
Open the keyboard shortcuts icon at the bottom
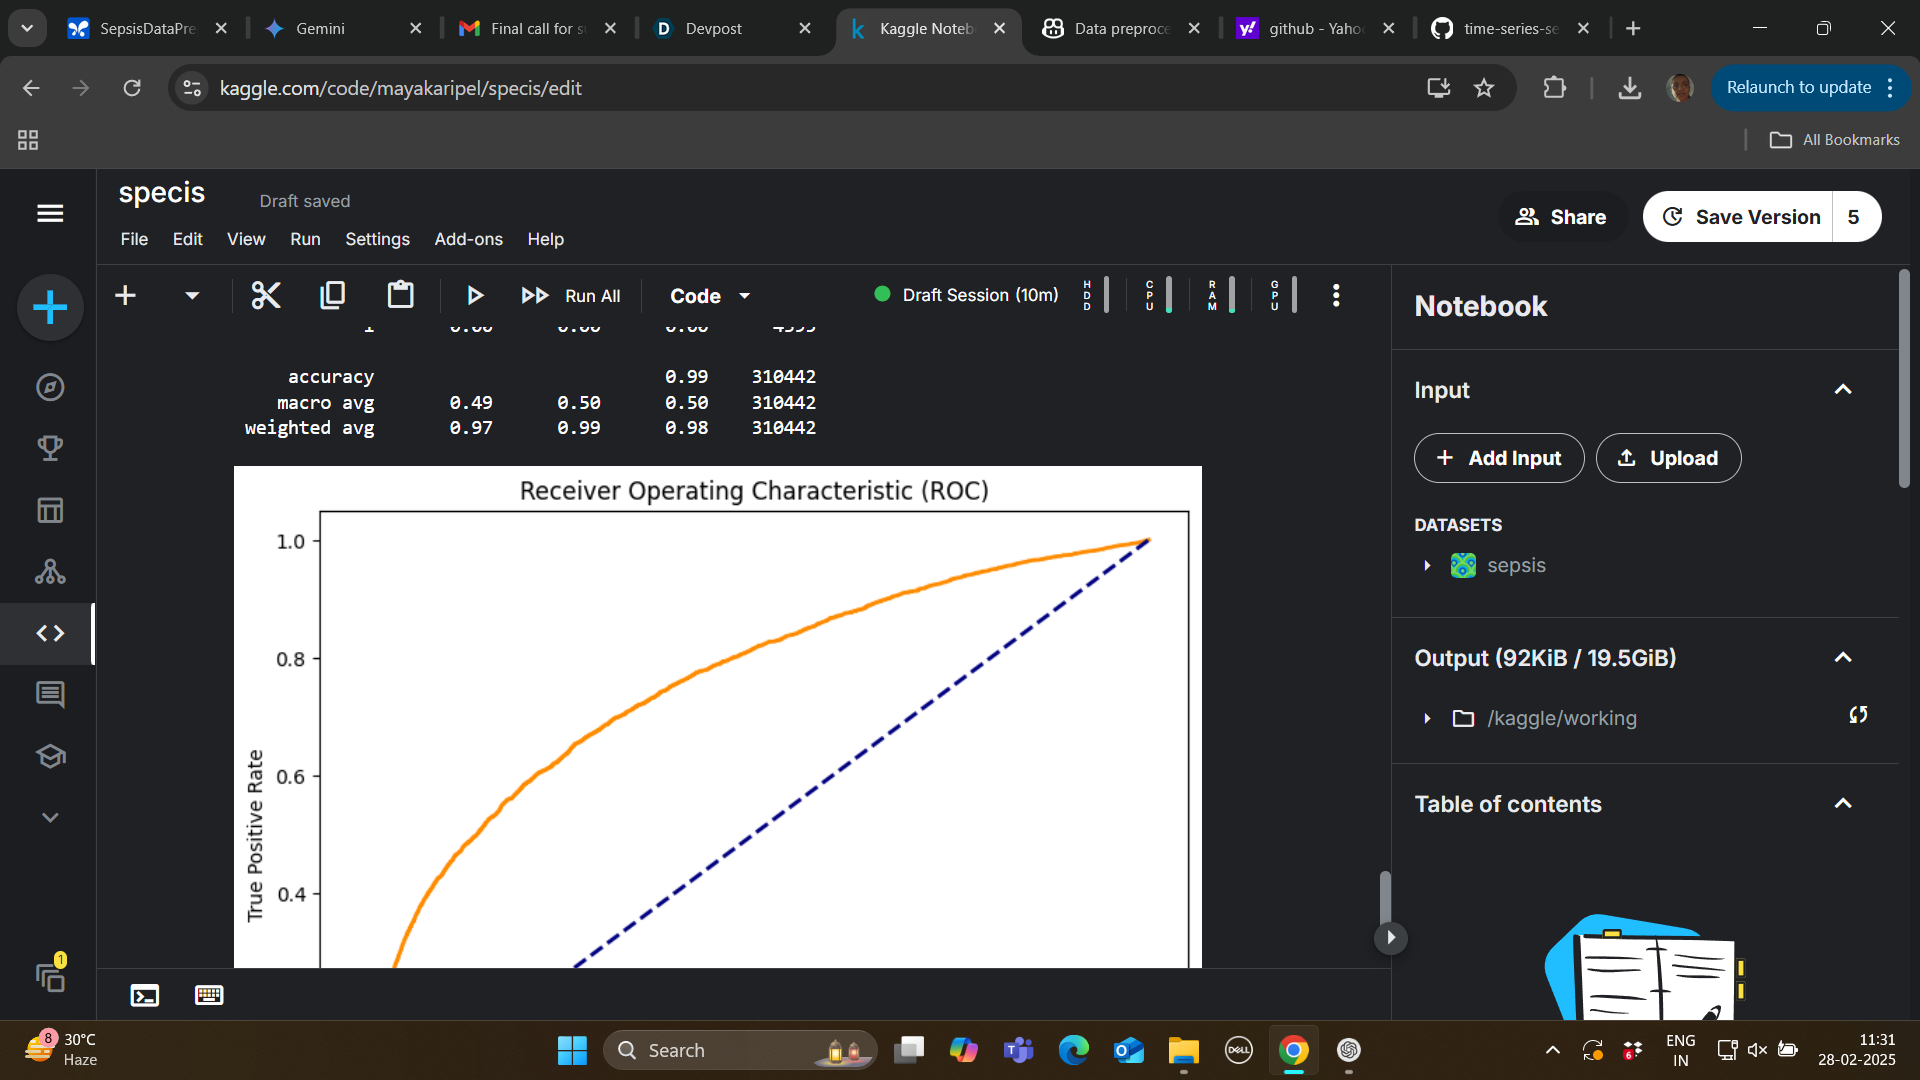tap(209, 995)
